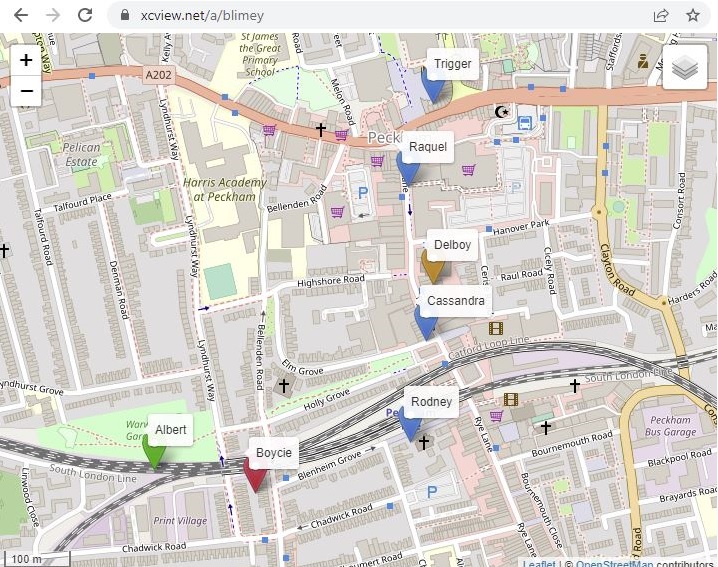Click the red Boycie marker pin
Viewport: 718px width, 567px height.
click(255, 475)
